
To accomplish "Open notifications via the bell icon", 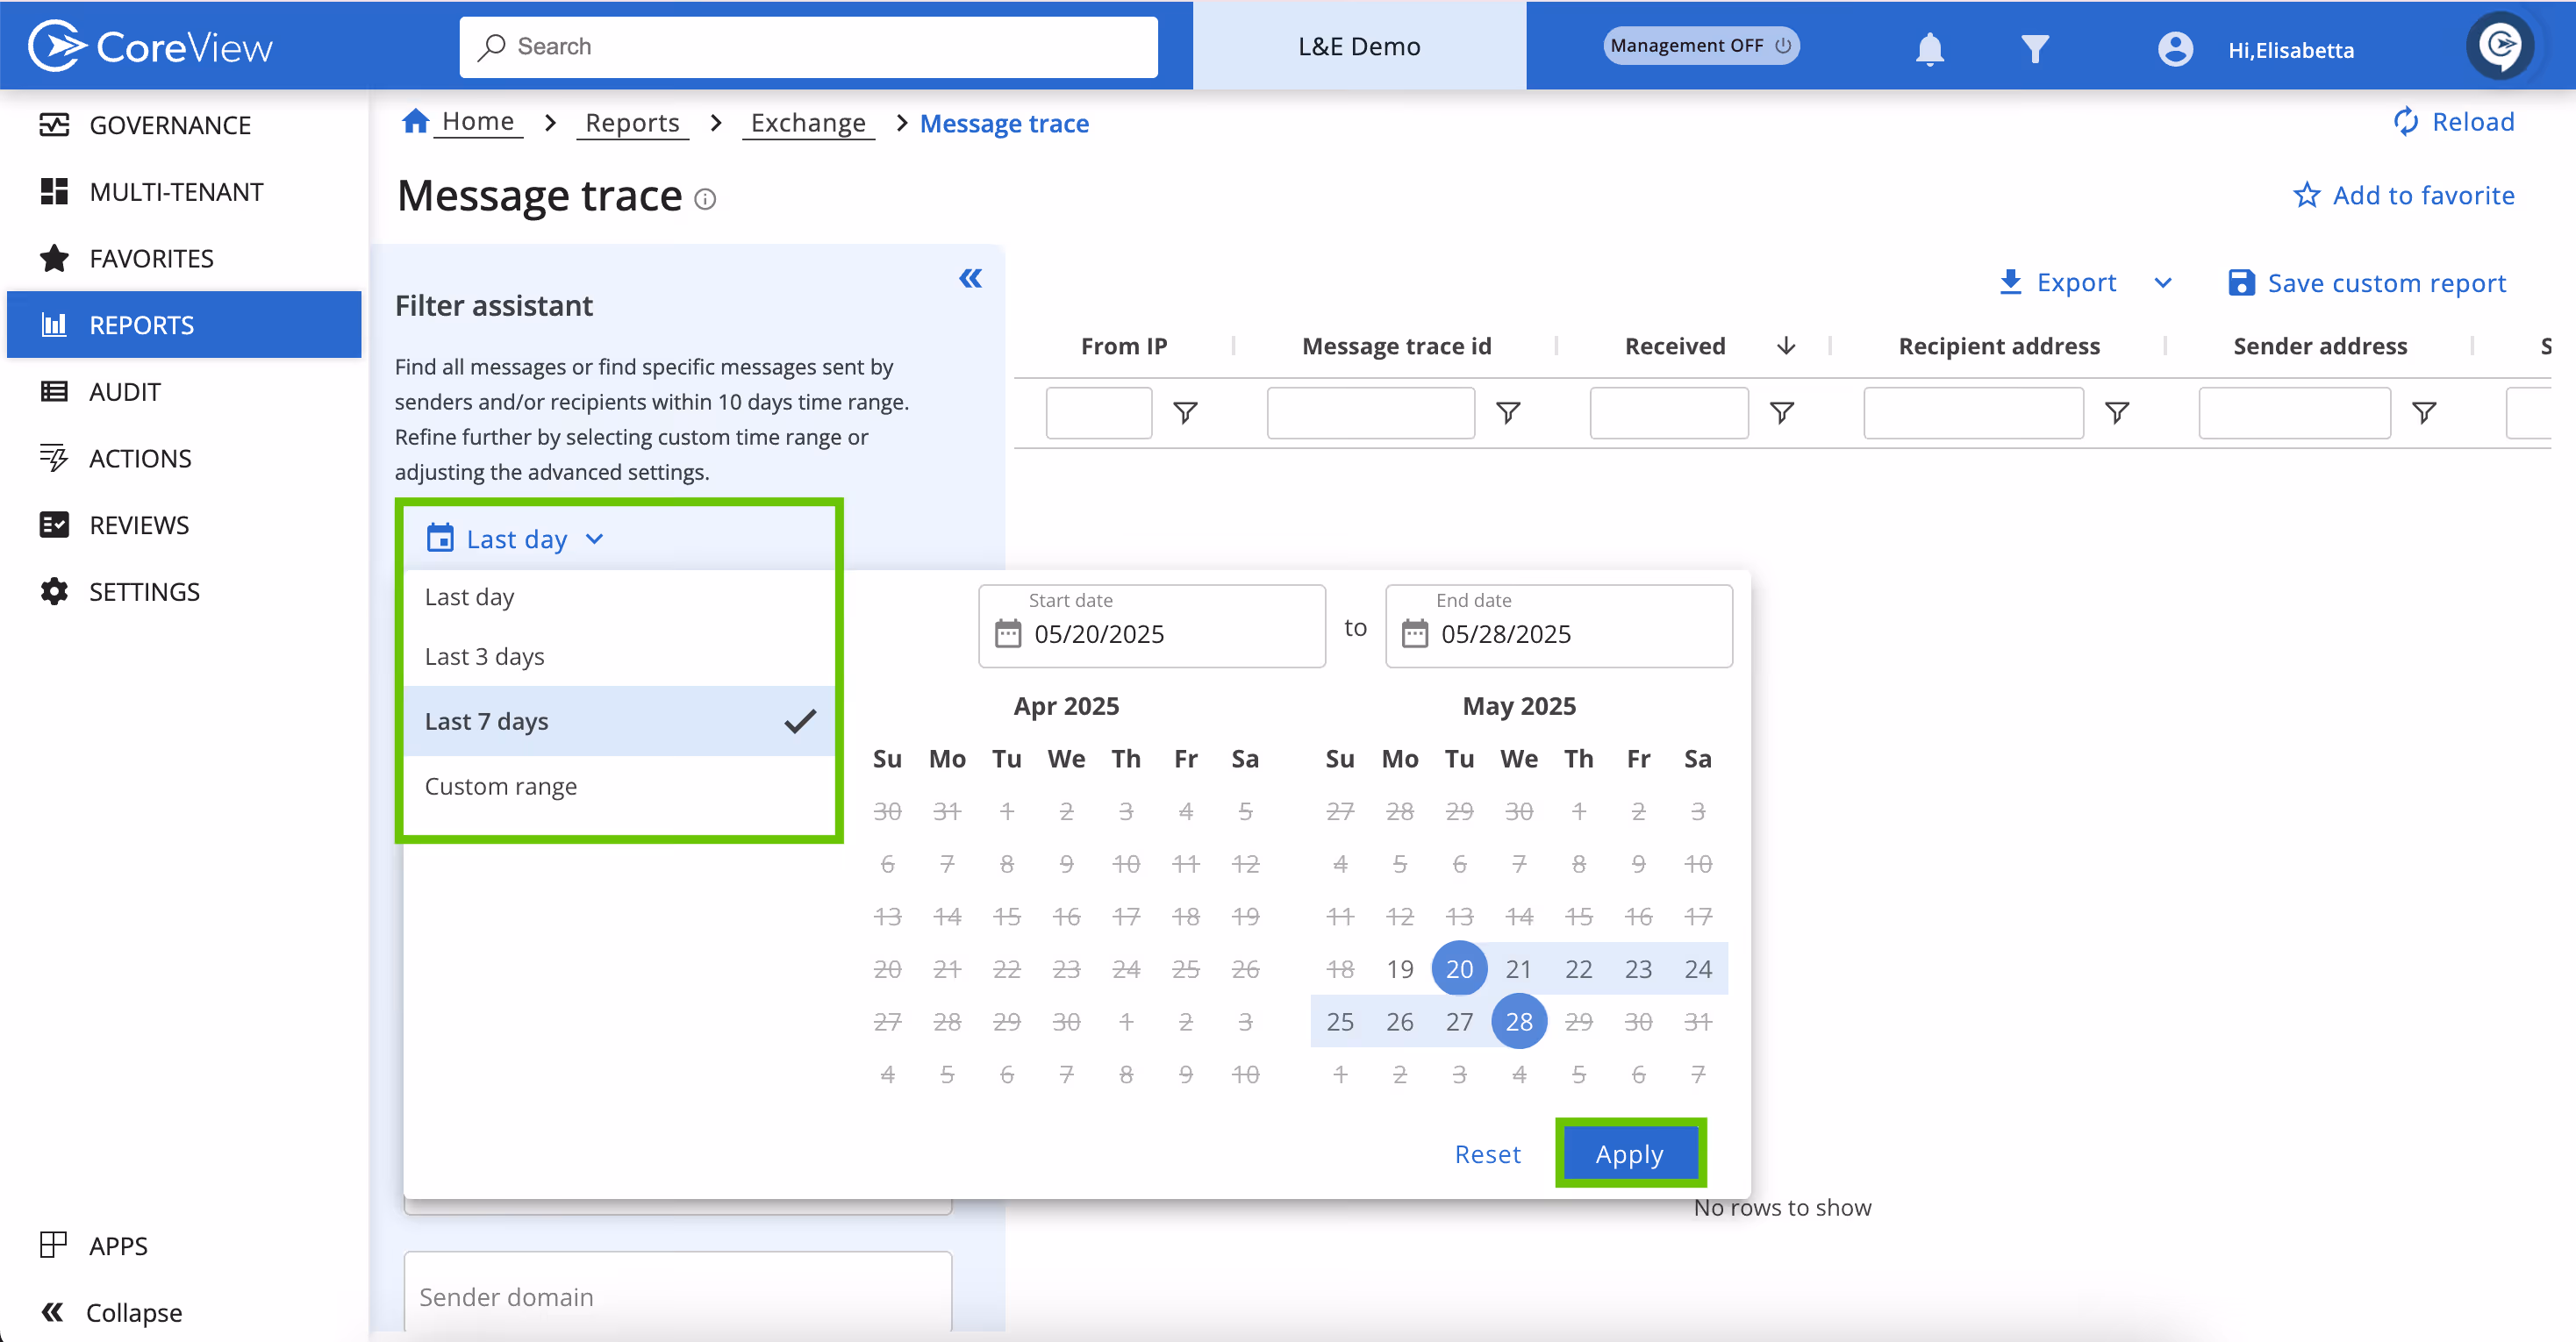I will point(1929,47).
